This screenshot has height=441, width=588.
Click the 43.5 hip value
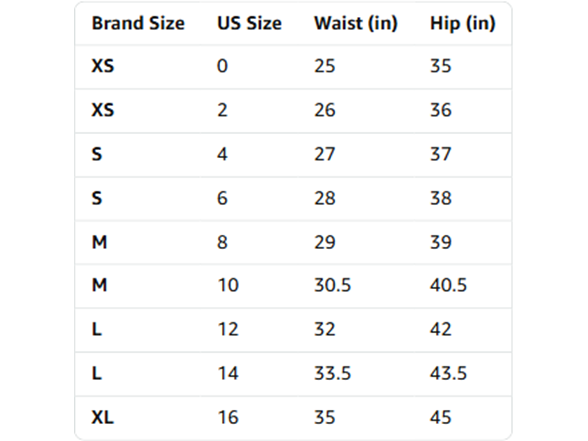[x=448, y=373]
